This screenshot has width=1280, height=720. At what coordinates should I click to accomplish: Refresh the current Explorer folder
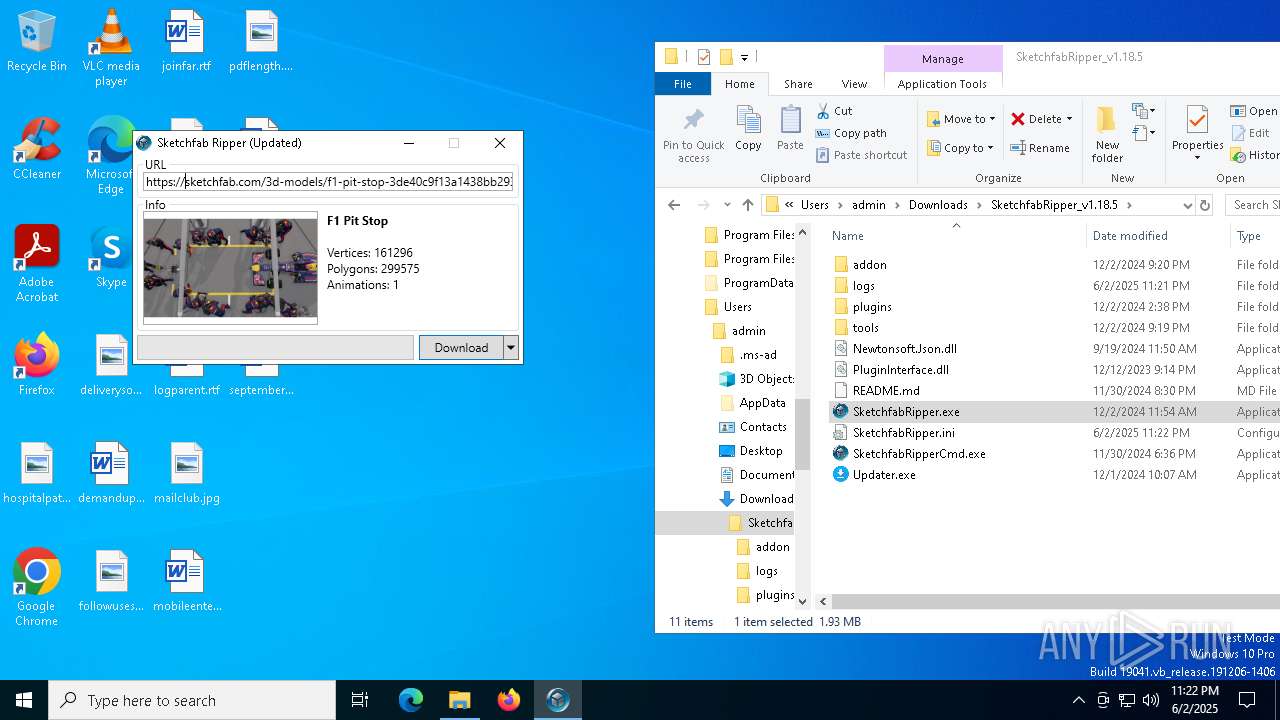pyautogui.click(x=1205, y=205)
